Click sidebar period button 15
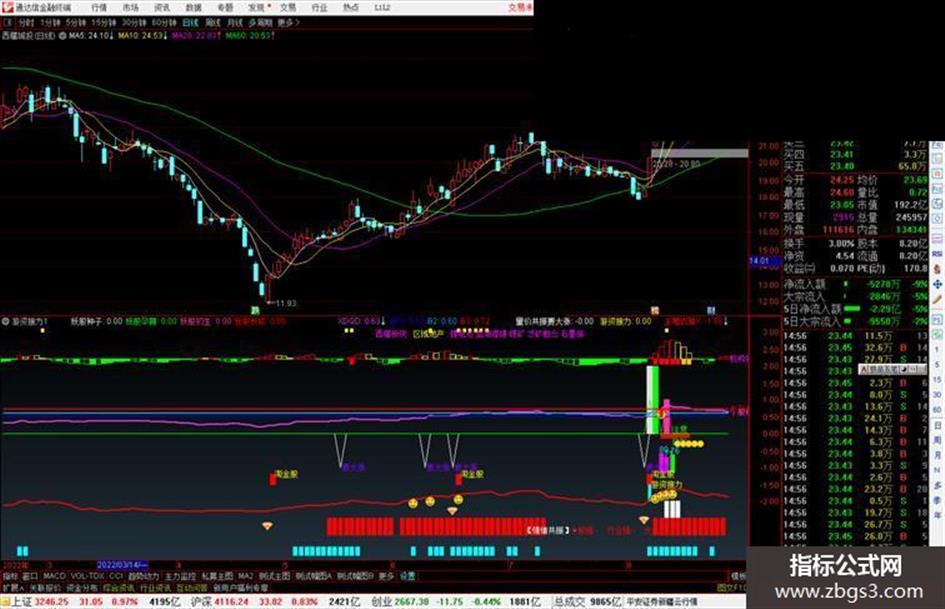Viewport: 945px width, 609px height. tap(937, 380)
